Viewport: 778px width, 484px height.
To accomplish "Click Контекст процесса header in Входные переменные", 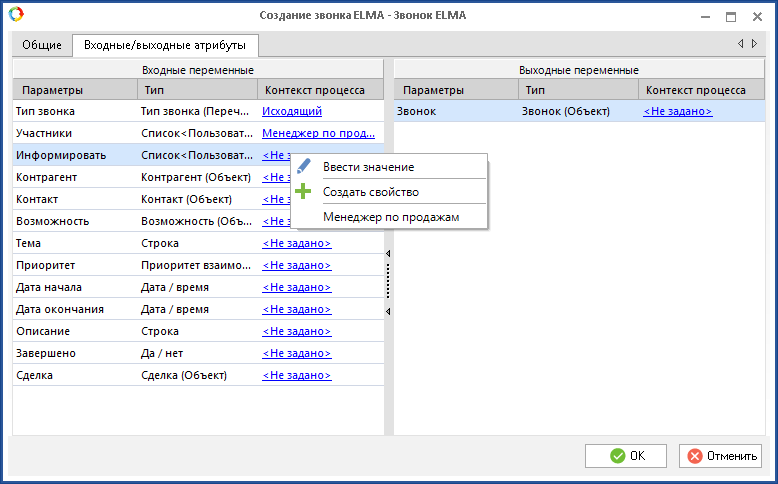I will point(321,90).
